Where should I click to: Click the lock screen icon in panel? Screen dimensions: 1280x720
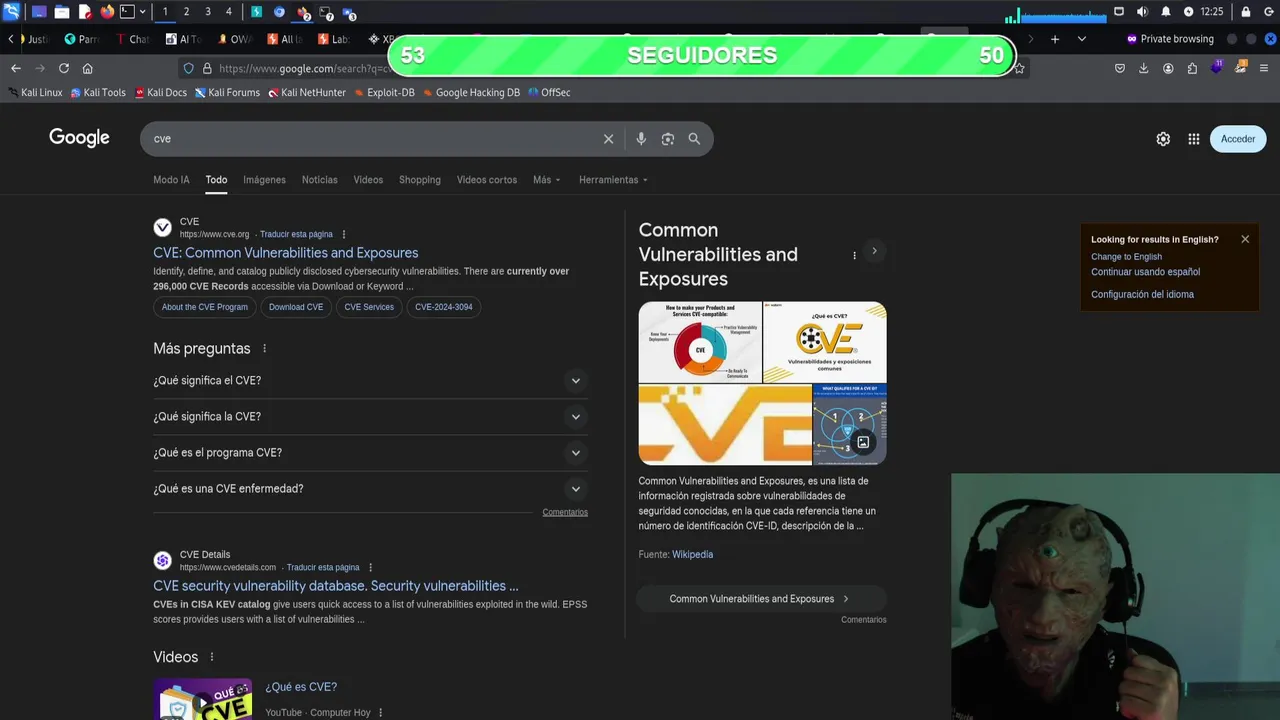(1246, 12)
